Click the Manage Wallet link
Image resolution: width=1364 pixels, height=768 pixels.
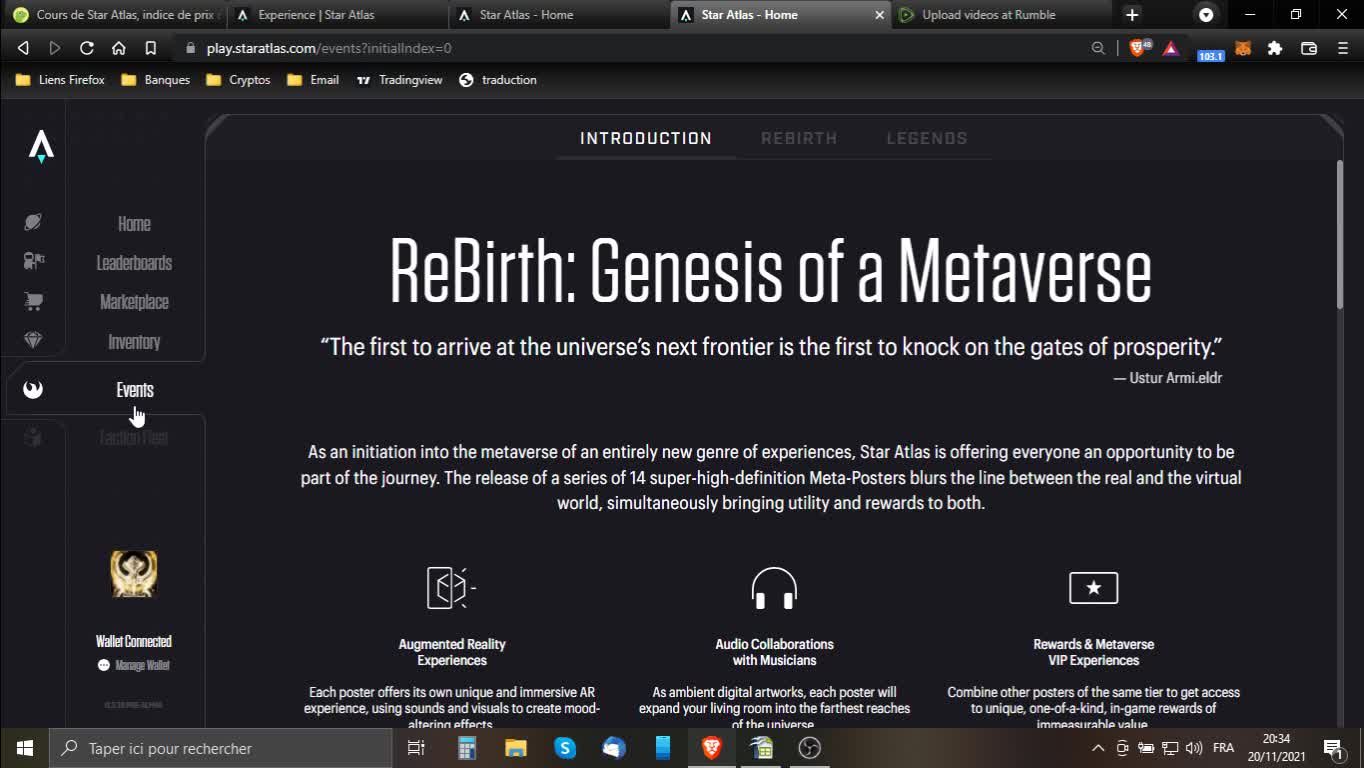point(143,665)
